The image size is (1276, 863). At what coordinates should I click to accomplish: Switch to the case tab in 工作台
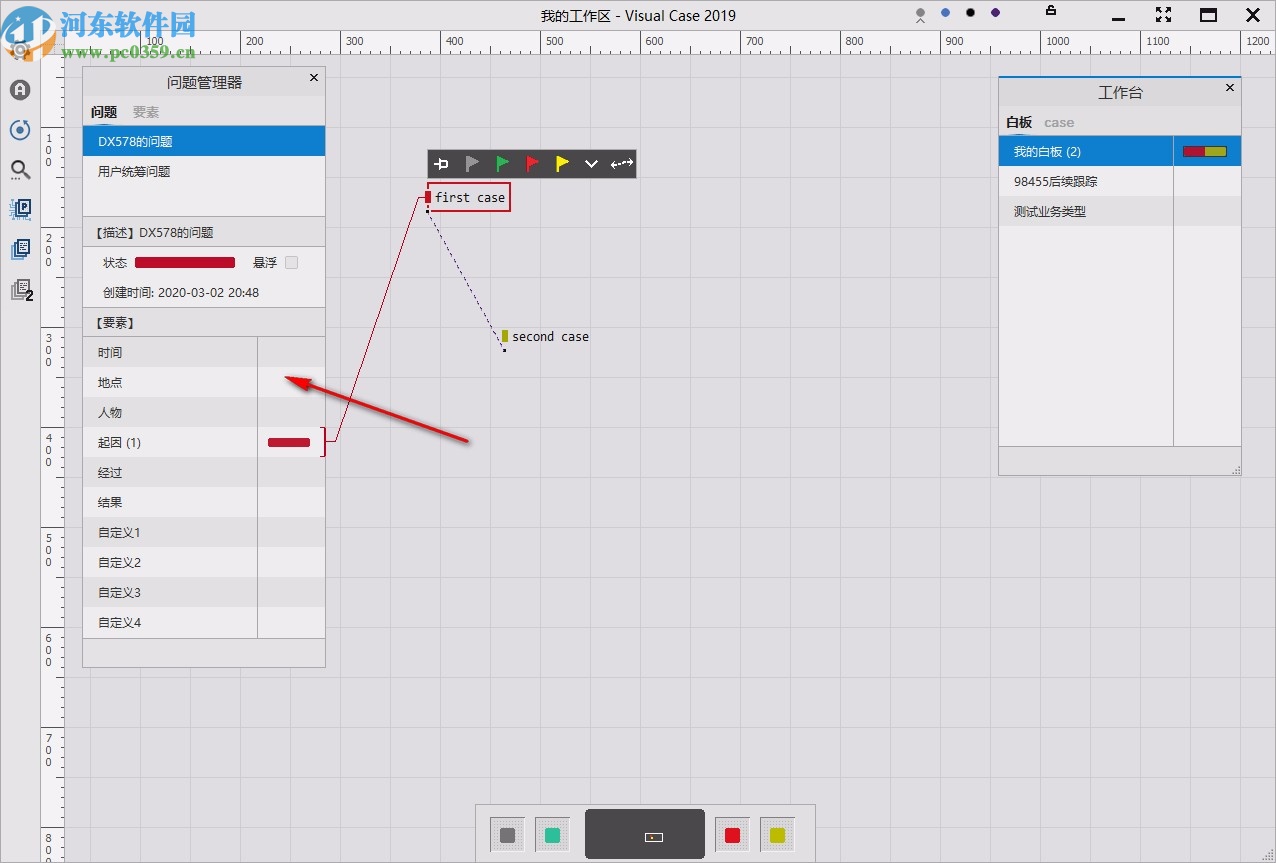point(1059,122)
